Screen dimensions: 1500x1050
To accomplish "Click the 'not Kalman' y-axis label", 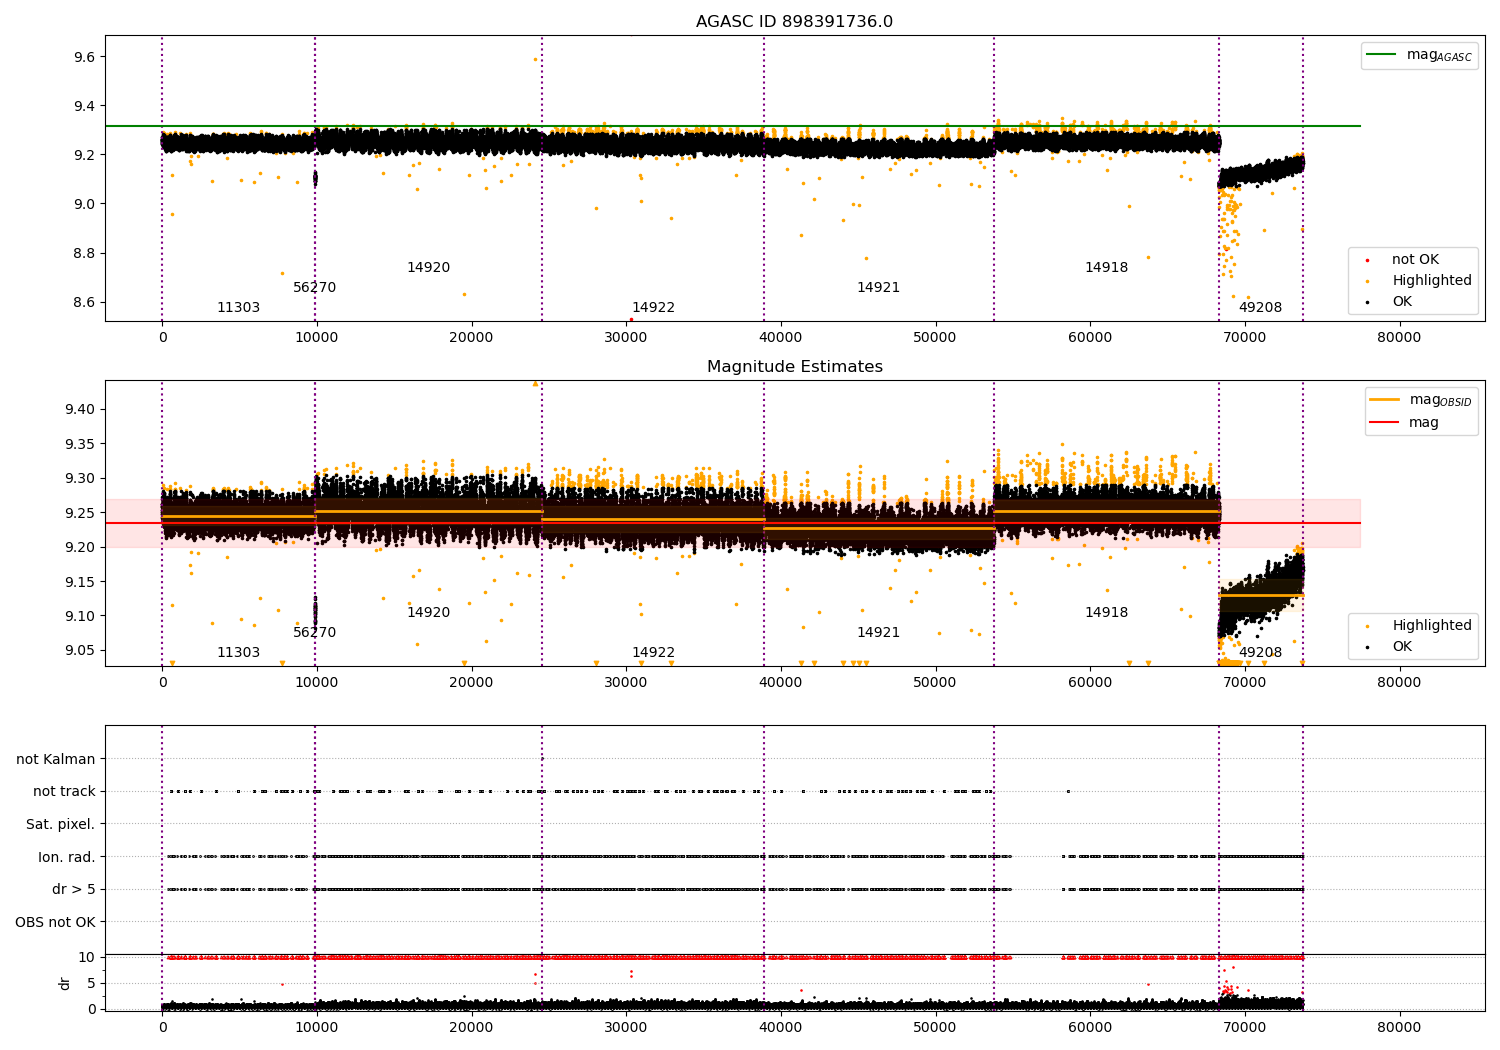I will tap(56, 760).
